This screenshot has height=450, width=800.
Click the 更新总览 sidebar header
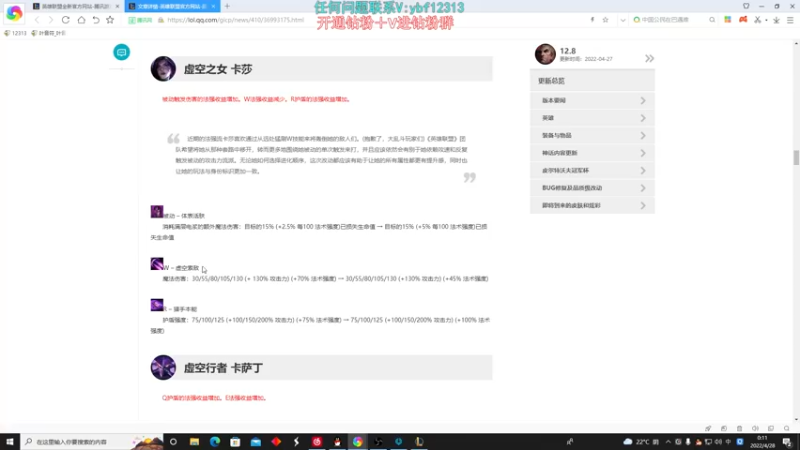592,81
